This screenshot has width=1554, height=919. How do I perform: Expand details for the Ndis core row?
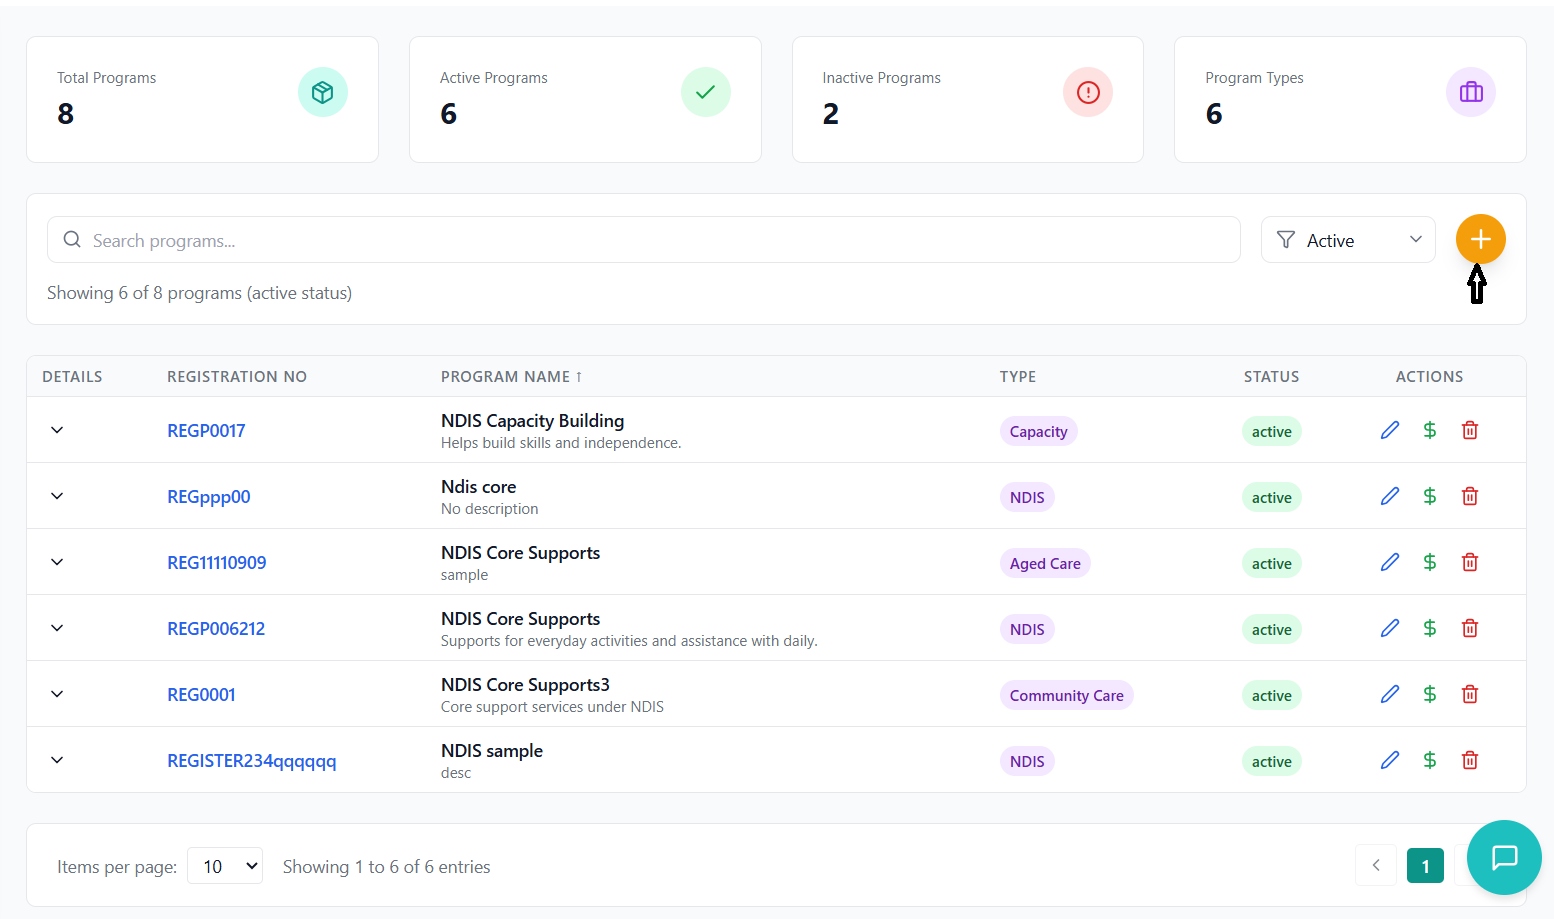(x=57, y=496)
